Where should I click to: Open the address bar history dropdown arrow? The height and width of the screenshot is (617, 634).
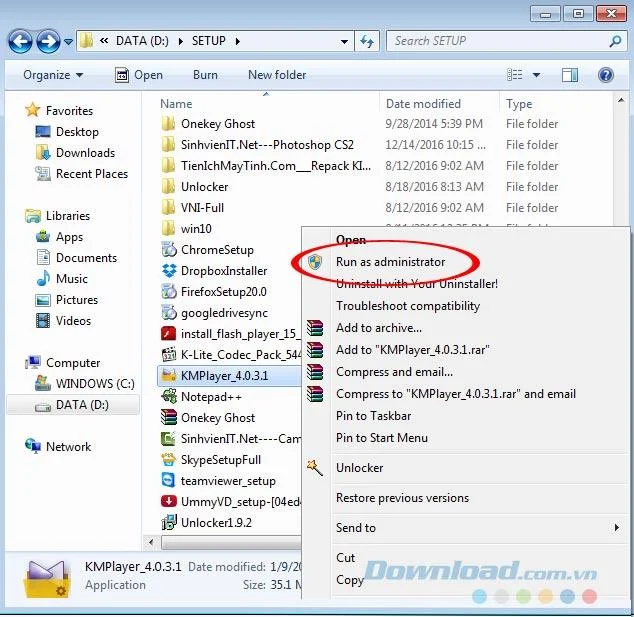(344, 41)
